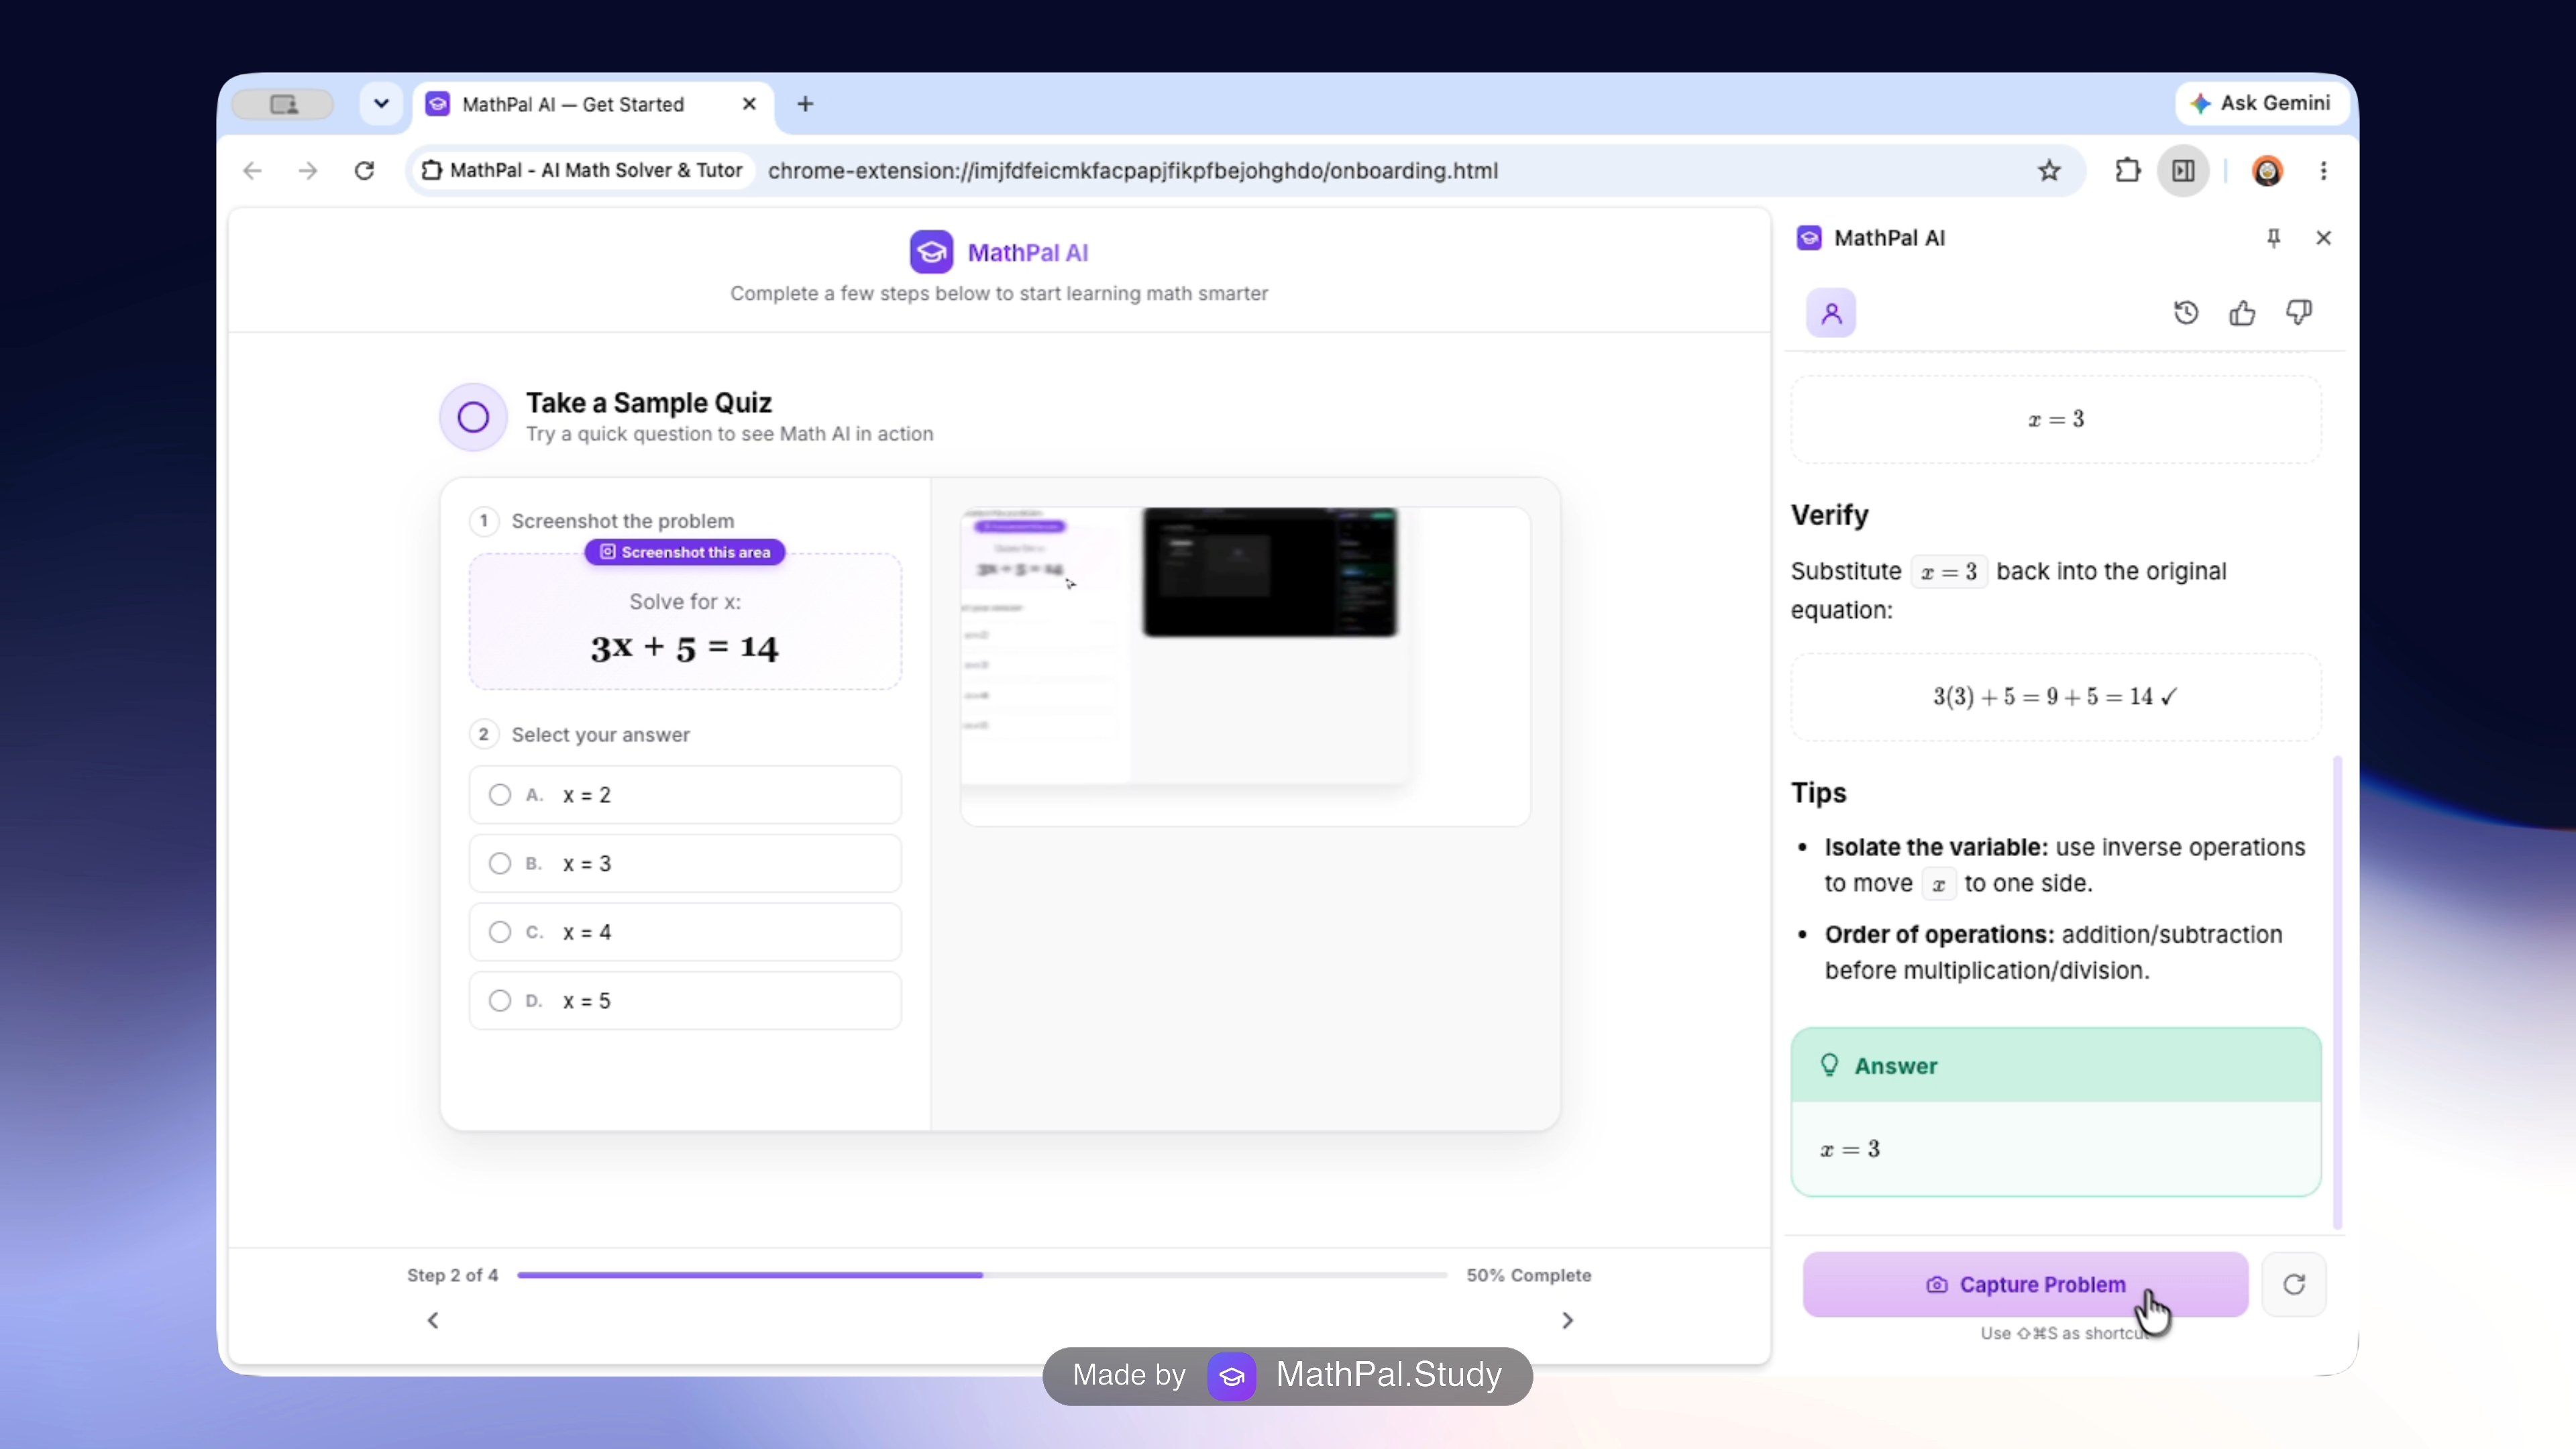Click the refresh icon beside Capture Problem
The height and width of the screenshot is (1449, 2576).
tap(2294, 1284)
